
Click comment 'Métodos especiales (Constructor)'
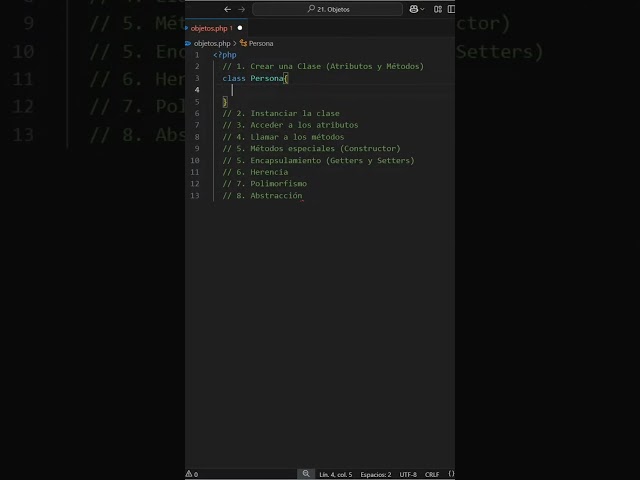click(x=325, y=149)
